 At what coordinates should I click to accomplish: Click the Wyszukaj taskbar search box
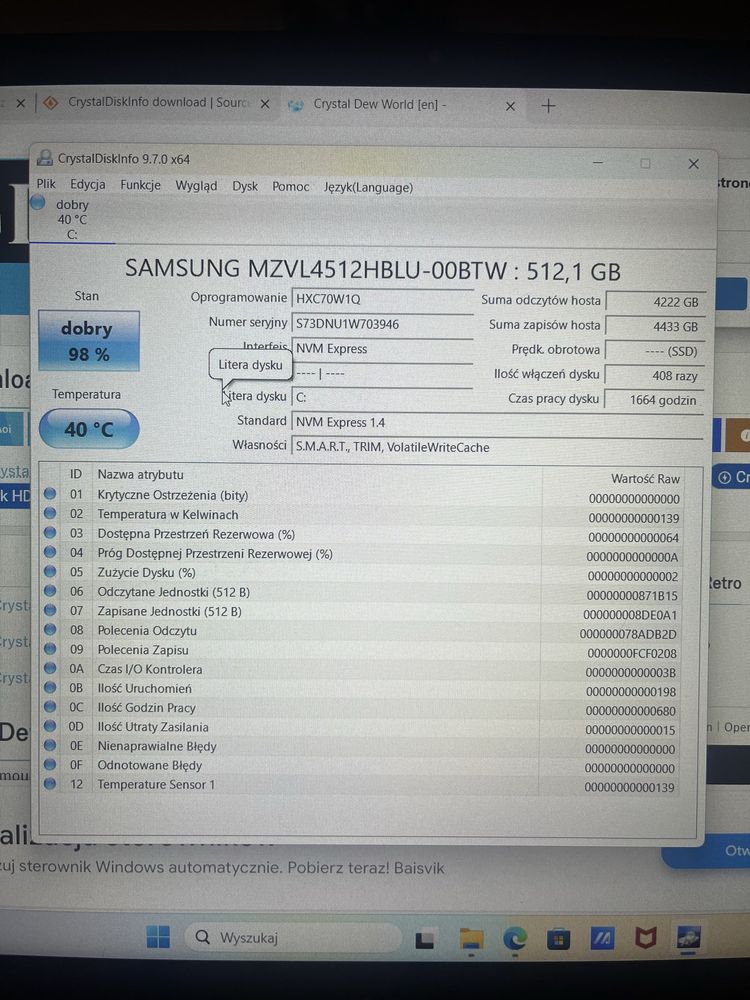point(293,938)
